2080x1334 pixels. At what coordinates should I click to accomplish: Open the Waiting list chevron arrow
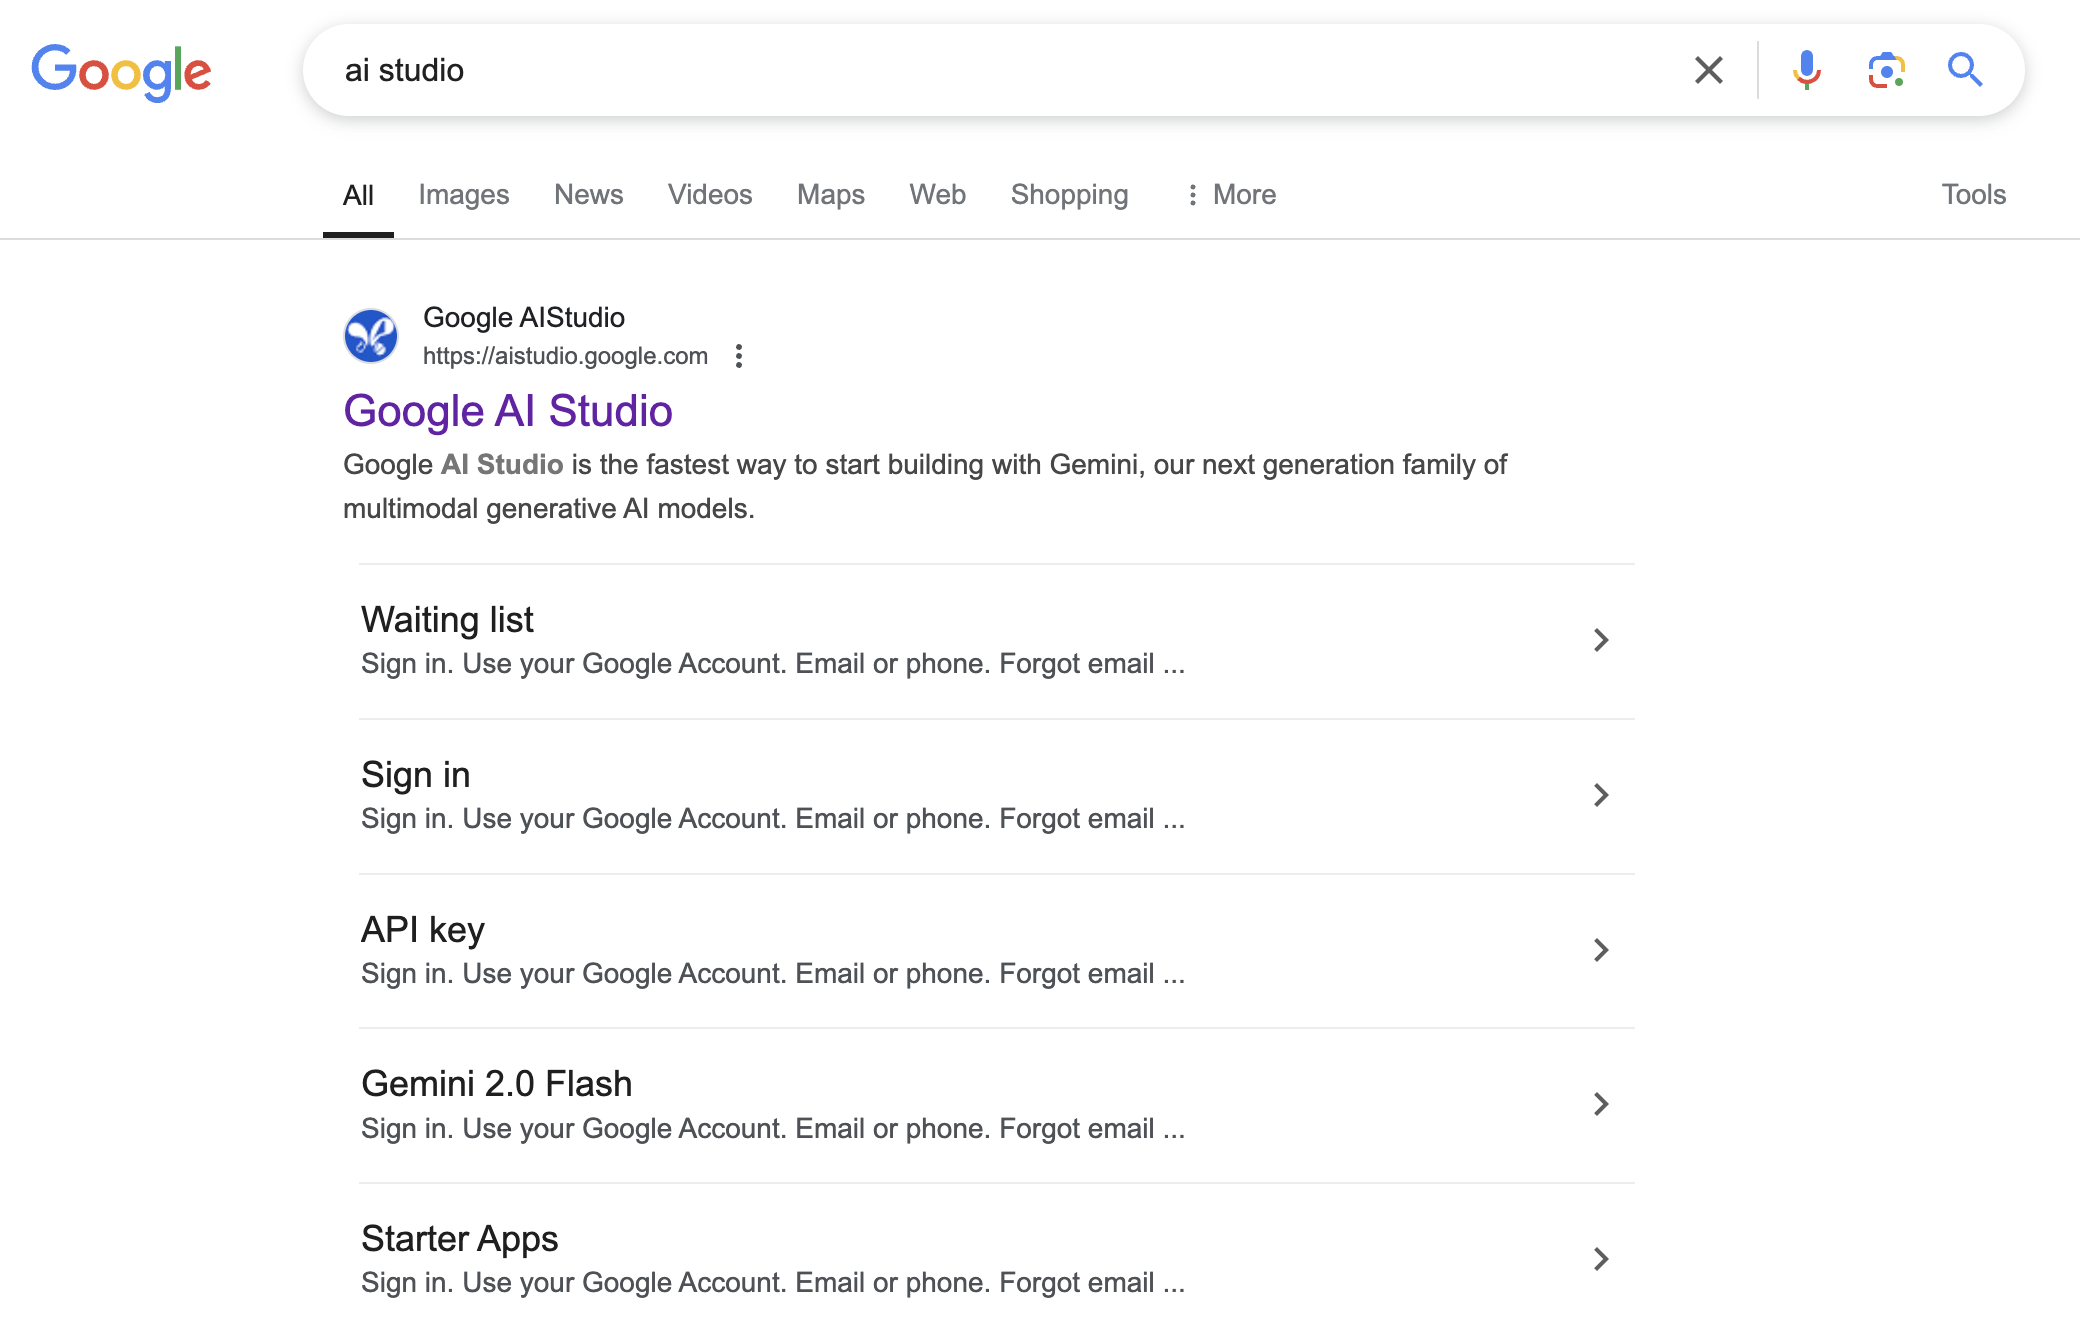pyautogui.click(x=1600, y=640)
